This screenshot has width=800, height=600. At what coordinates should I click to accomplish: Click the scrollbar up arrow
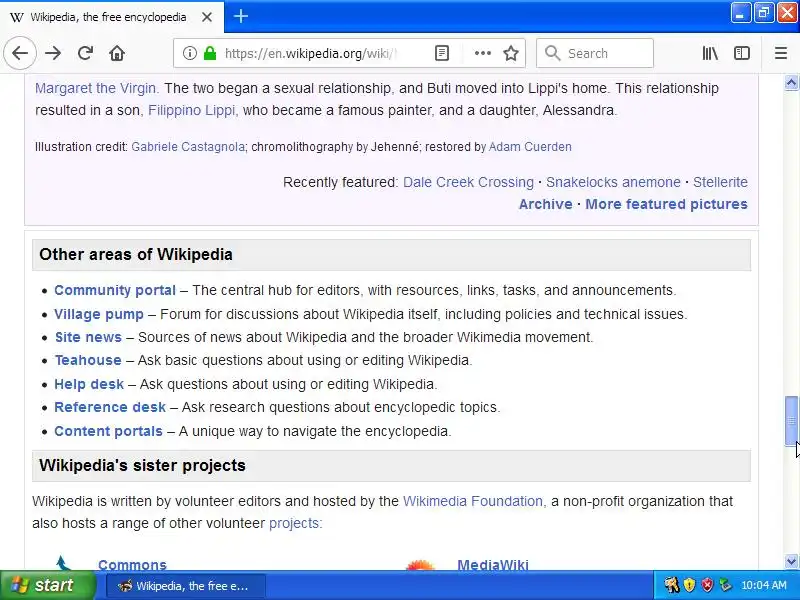[791, 83]
